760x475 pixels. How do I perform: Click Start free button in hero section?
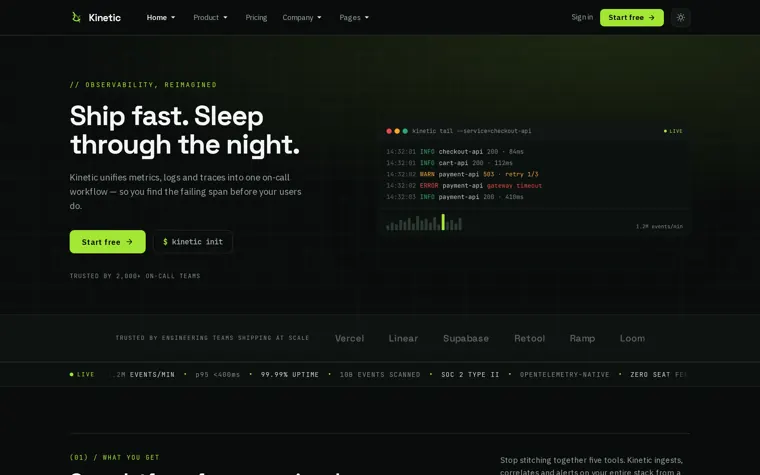tap(108, 241)
